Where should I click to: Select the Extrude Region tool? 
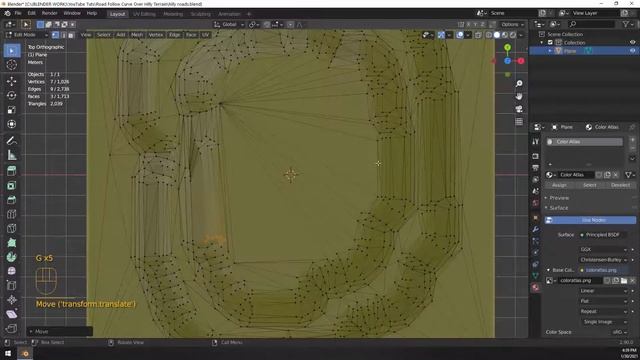tap(12, 171)
